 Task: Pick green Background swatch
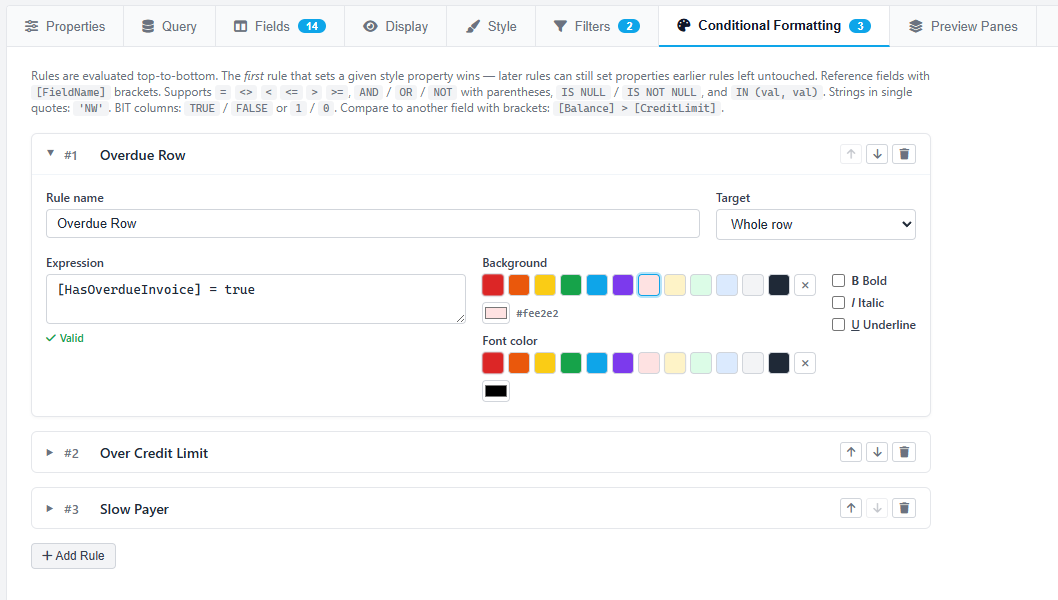click(x=571, y=285)
